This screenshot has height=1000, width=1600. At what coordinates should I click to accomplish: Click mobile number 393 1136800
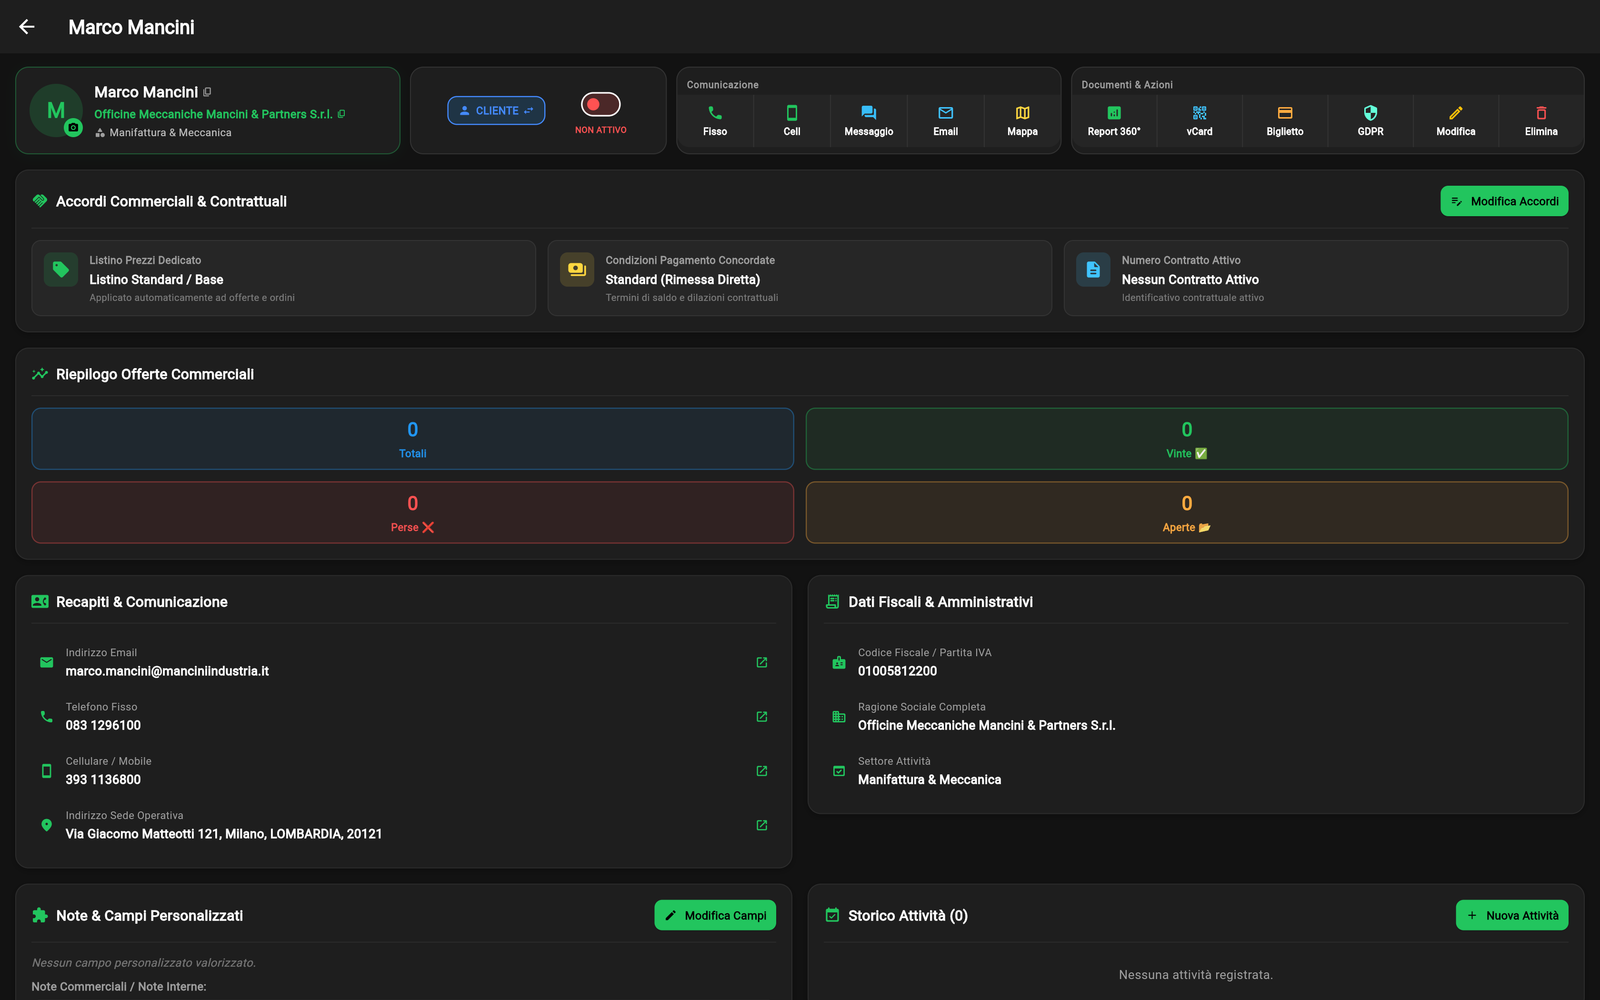point(103,780)
